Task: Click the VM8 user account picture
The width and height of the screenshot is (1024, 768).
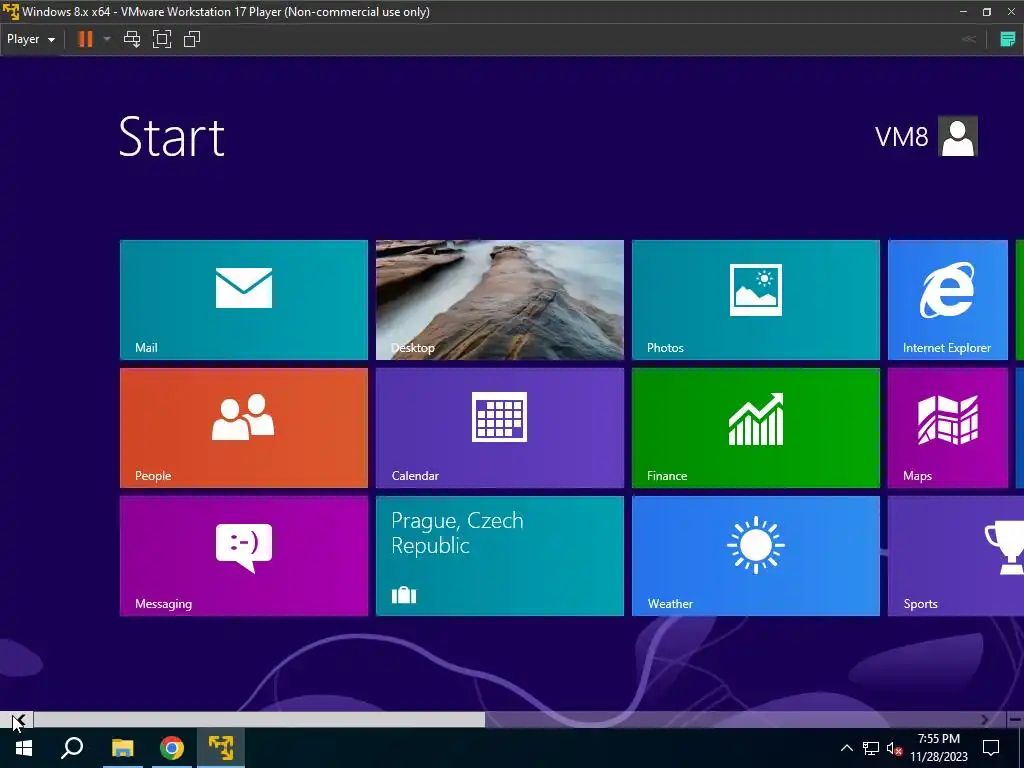Action: pyautogui.click(x=957, y=136)
